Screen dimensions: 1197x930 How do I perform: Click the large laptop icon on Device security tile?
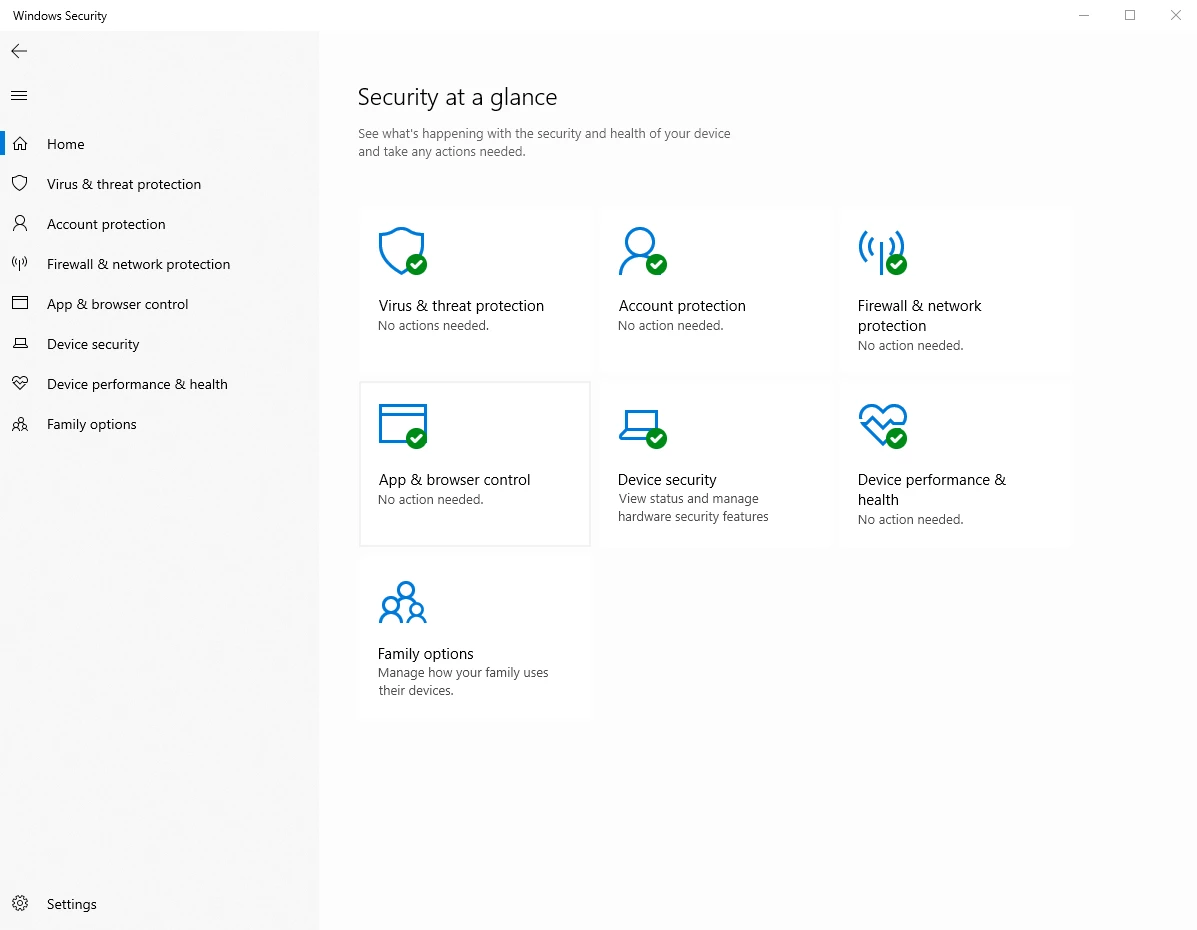(x=642, y=428)
